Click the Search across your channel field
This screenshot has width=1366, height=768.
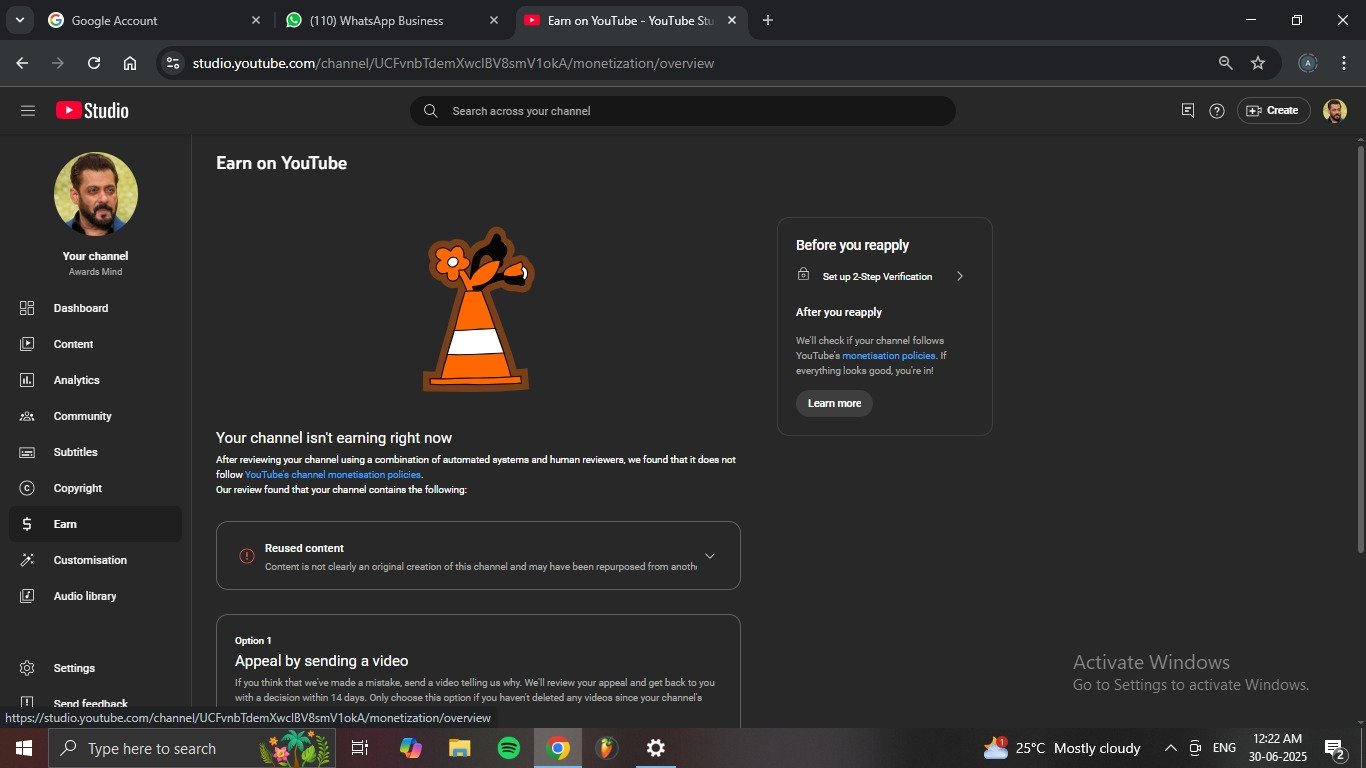(683, 111)
